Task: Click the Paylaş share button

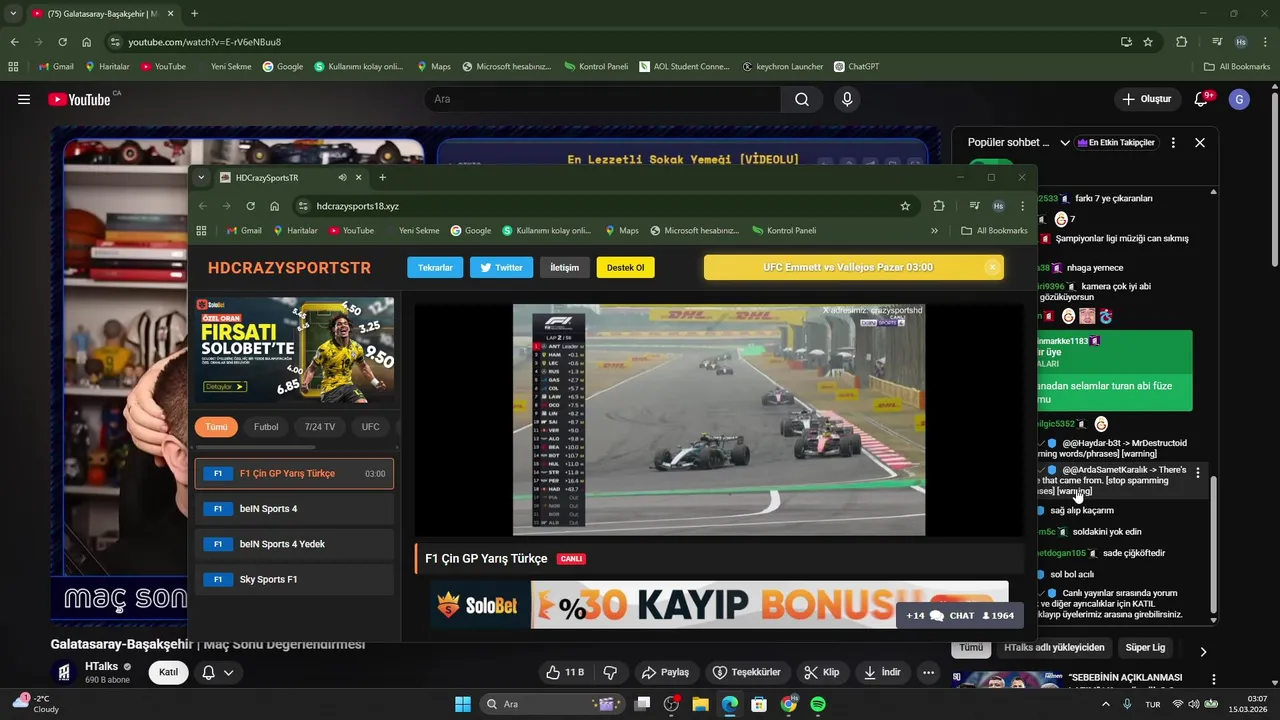Action: point(666,672)
